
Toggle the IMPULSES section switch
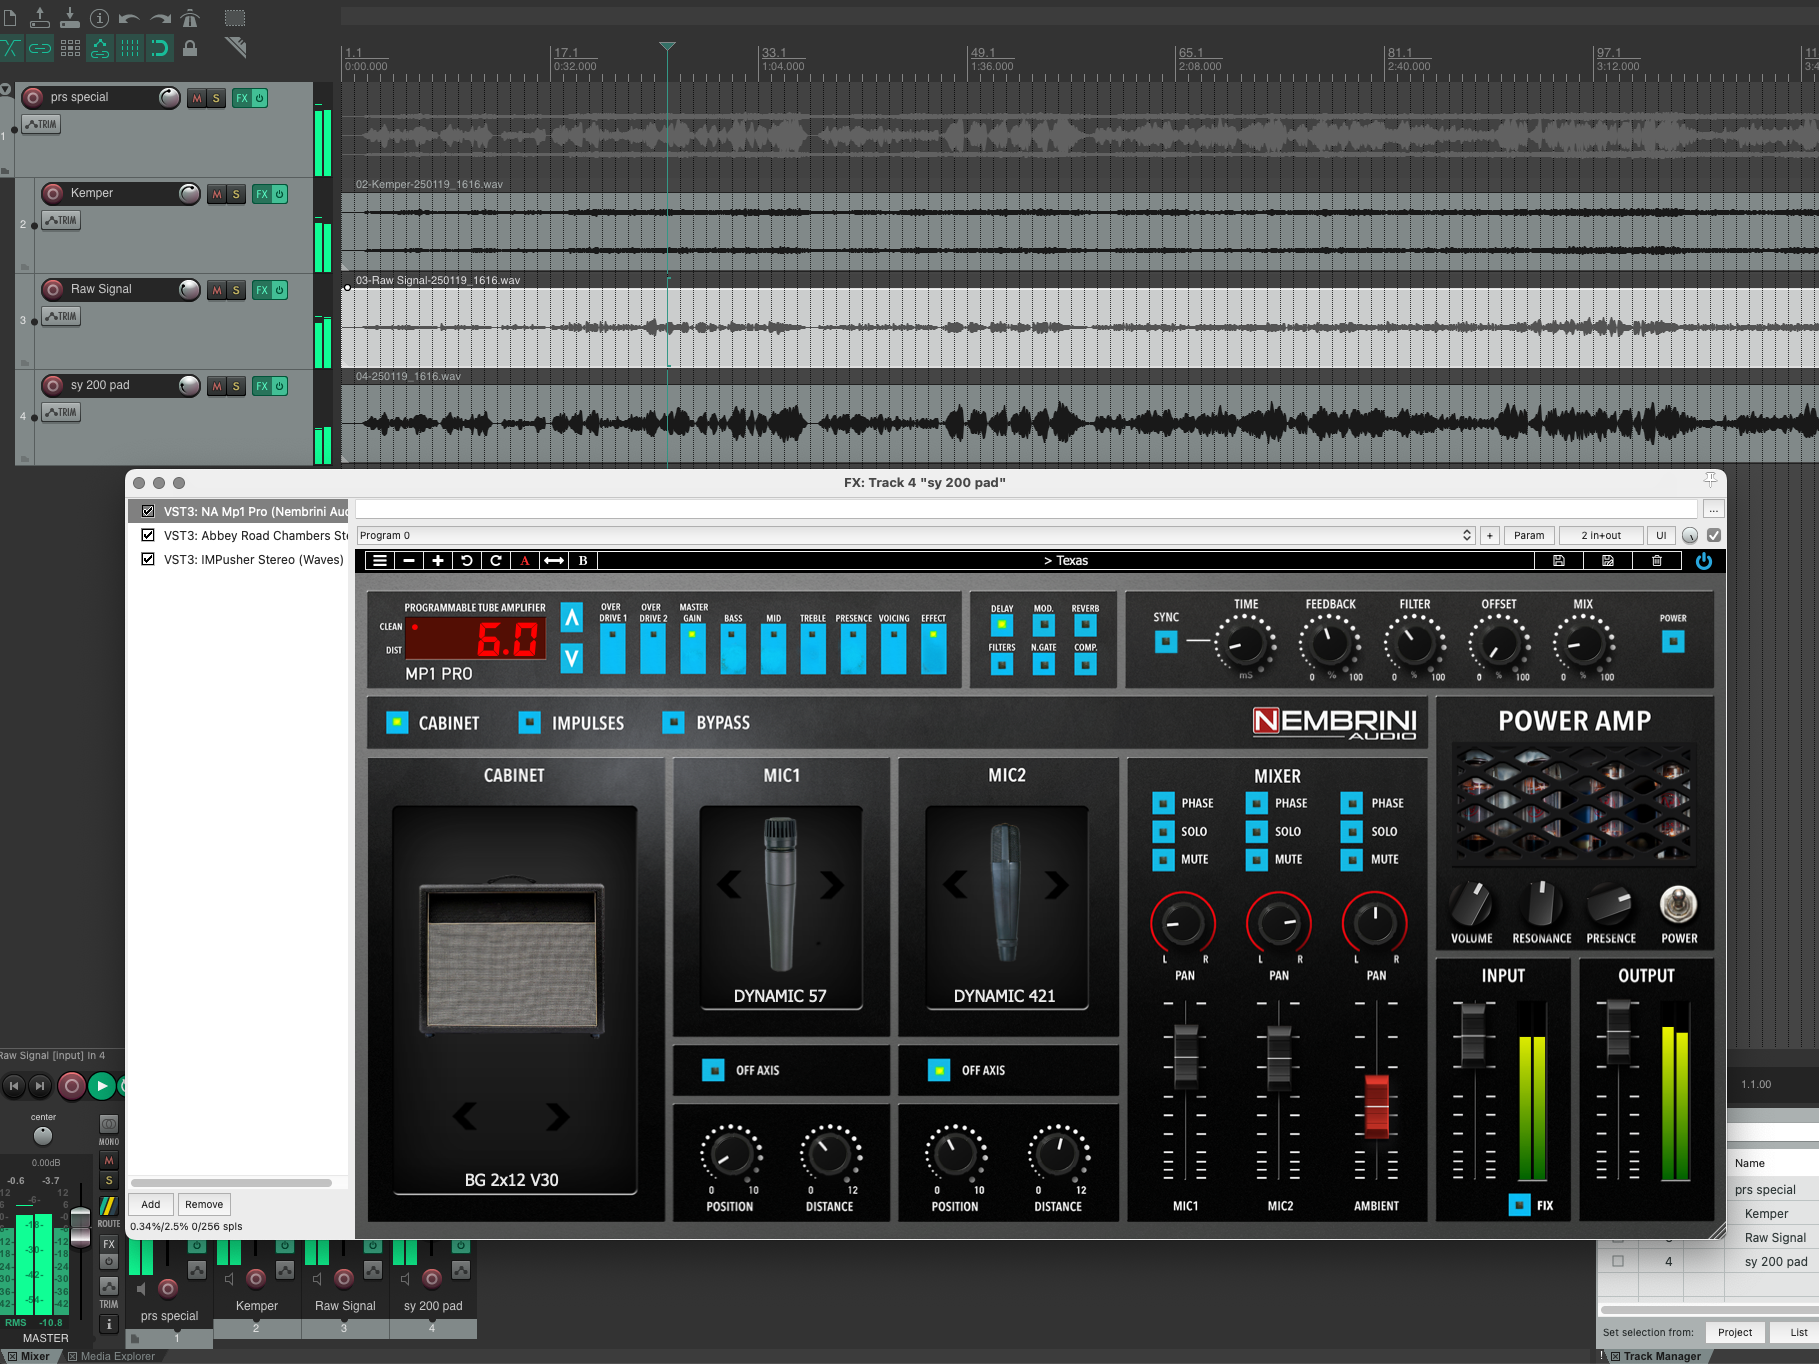(x=530, y=722)
